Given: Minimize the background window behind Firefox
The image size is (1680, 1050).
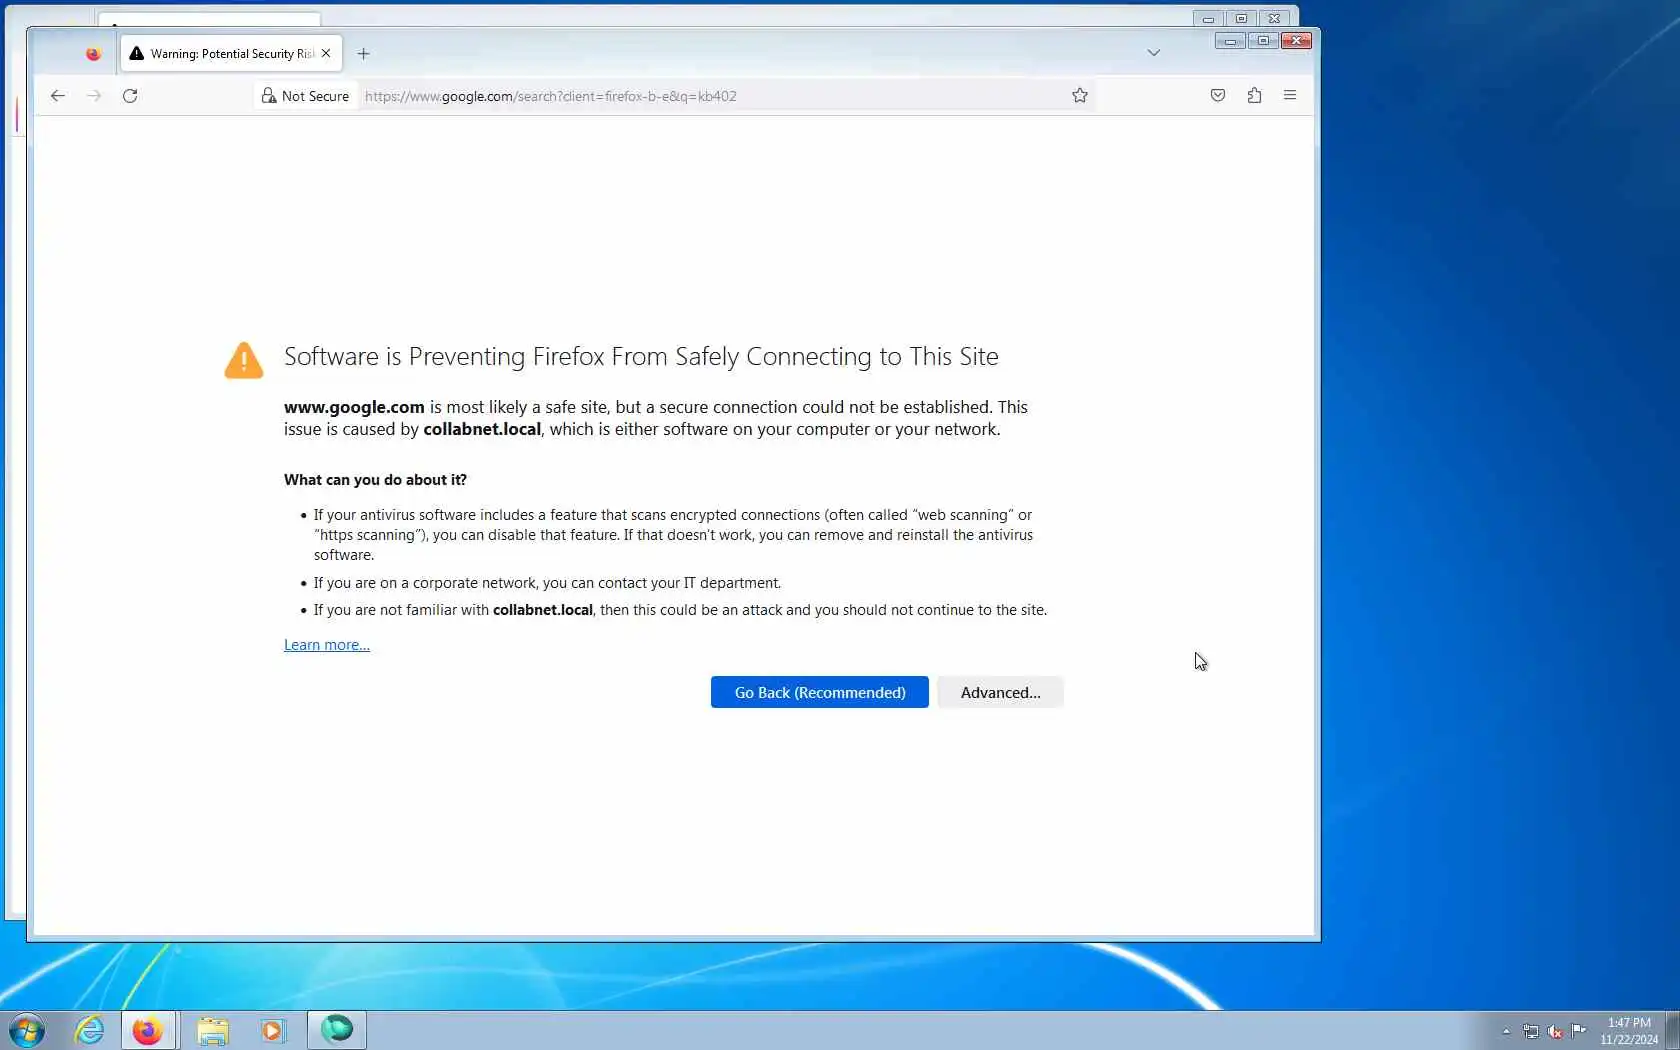Looking at the screenshot, I should [x=1208, y=19].
